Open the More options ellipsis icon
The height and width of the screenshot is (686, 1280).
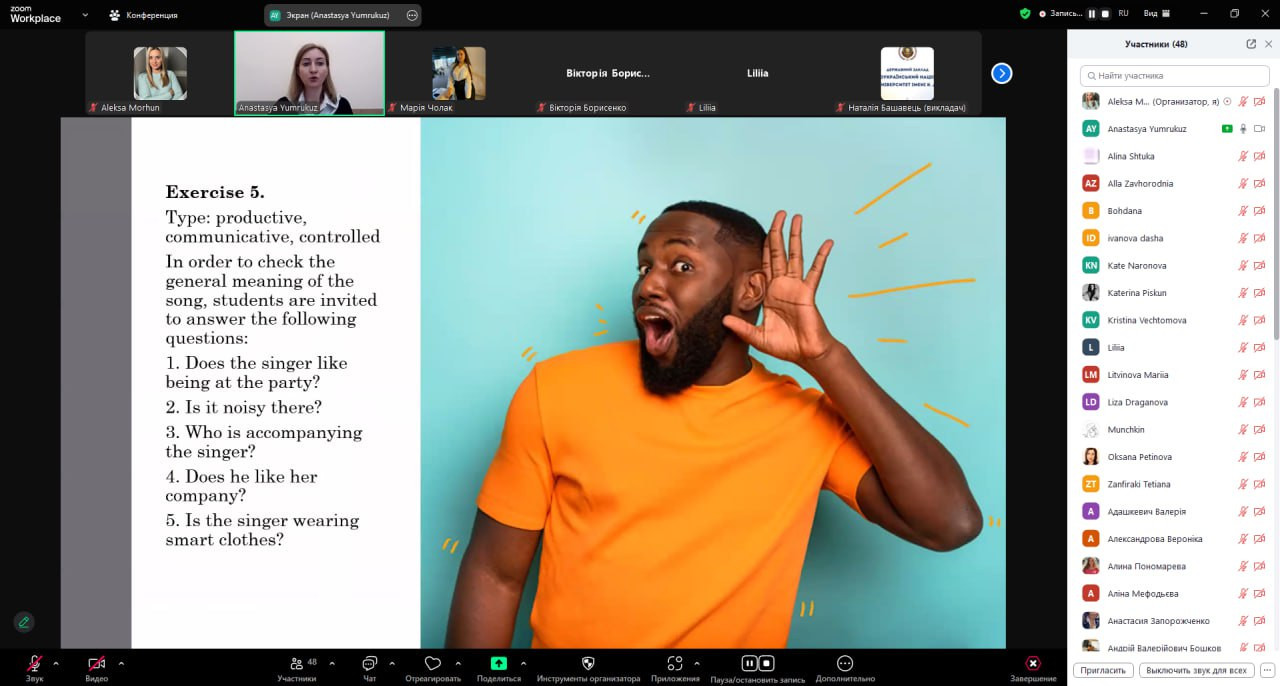pyautogui.click(x=845, y=663)
